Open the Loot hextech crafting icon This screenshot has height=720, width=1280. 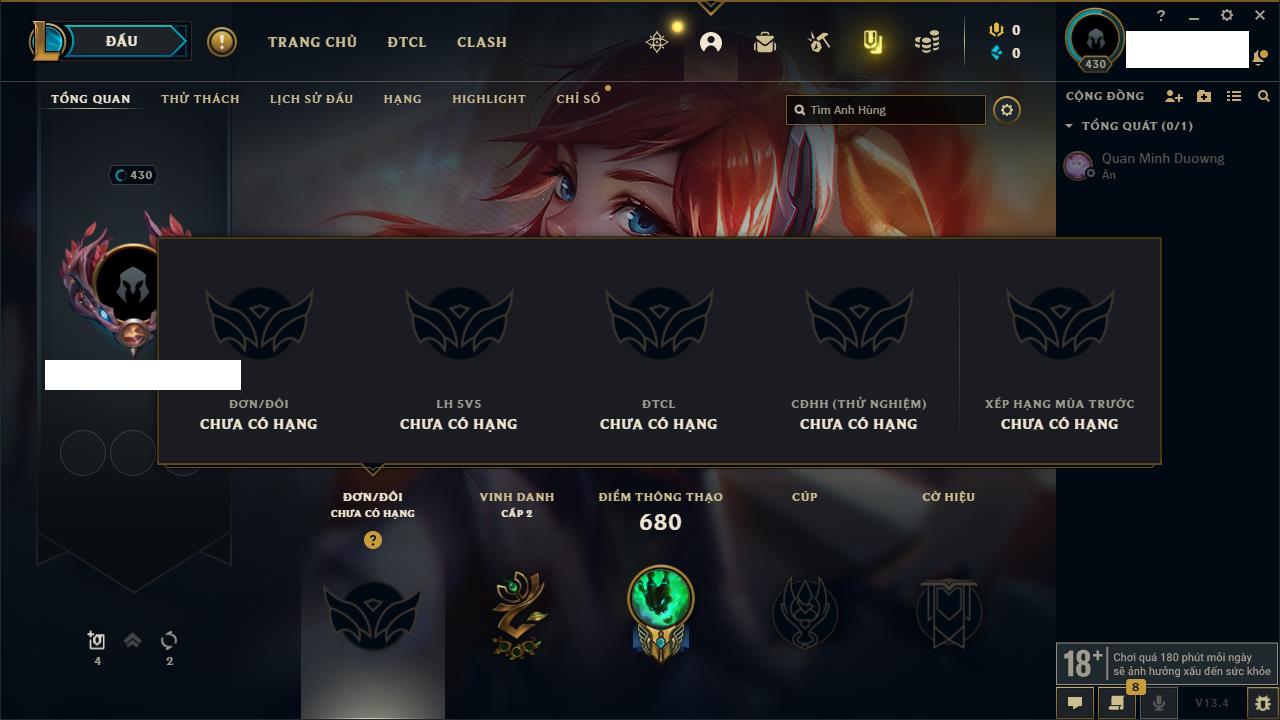(x=819, y=42)
